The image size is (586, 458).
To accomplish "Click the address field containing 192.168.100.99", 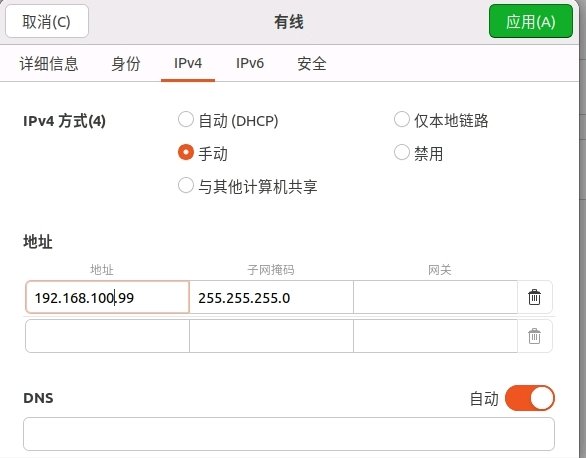I will 107,297.
